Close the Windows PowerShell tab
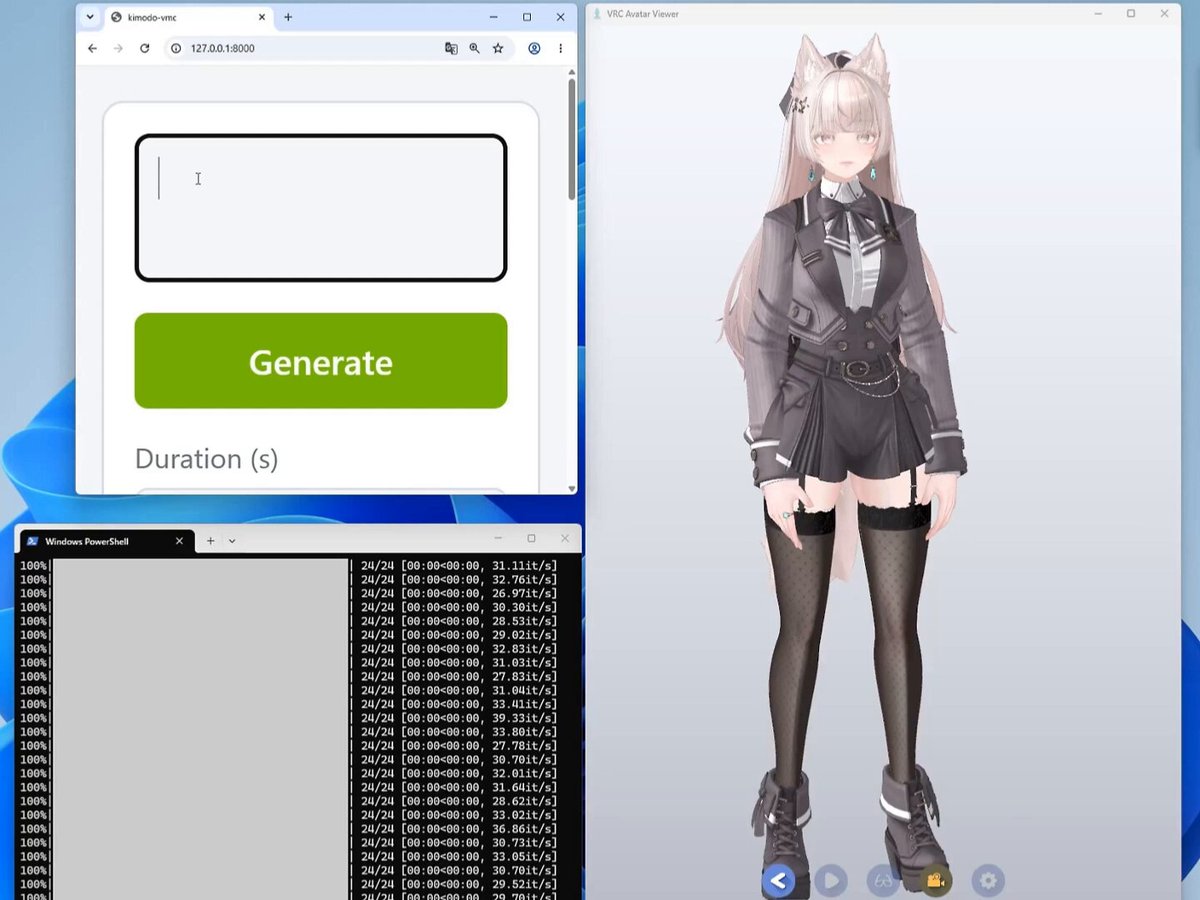Image resolution: width=1200 pixels, height=900 pixels. [x=179, y=541]
